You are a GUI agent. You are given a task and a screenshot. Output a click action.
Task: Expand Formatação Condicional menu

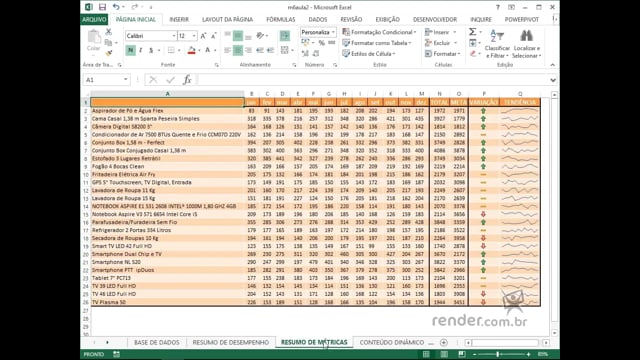[379, 32]
